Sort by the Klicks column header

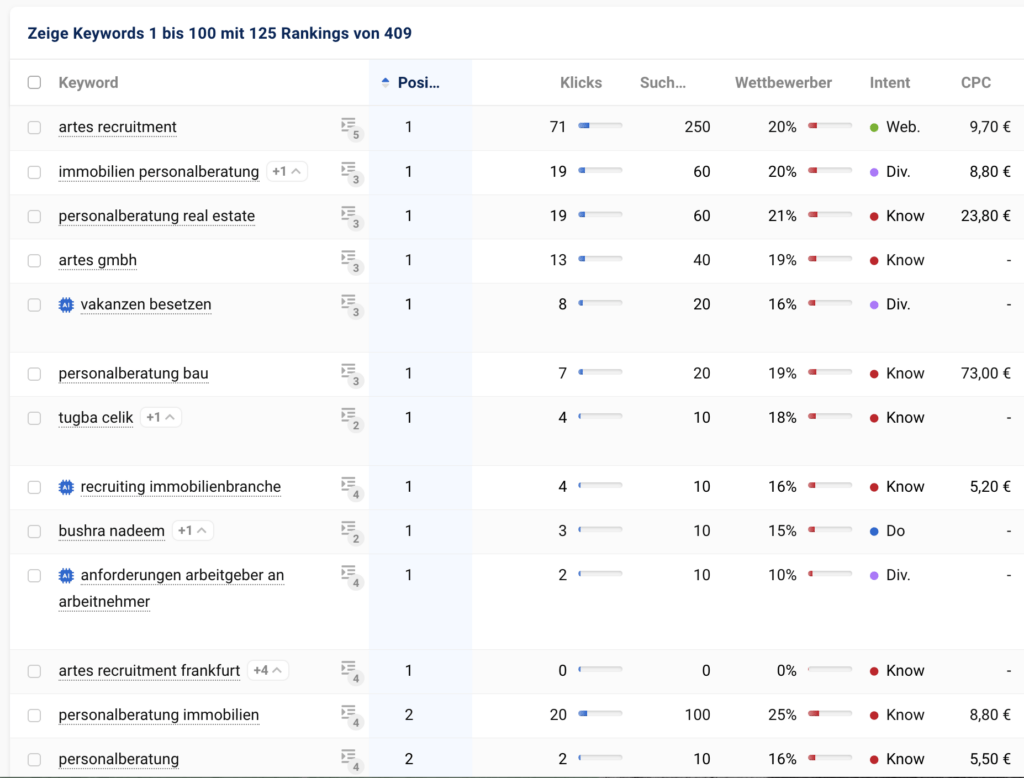coord(581,82)
